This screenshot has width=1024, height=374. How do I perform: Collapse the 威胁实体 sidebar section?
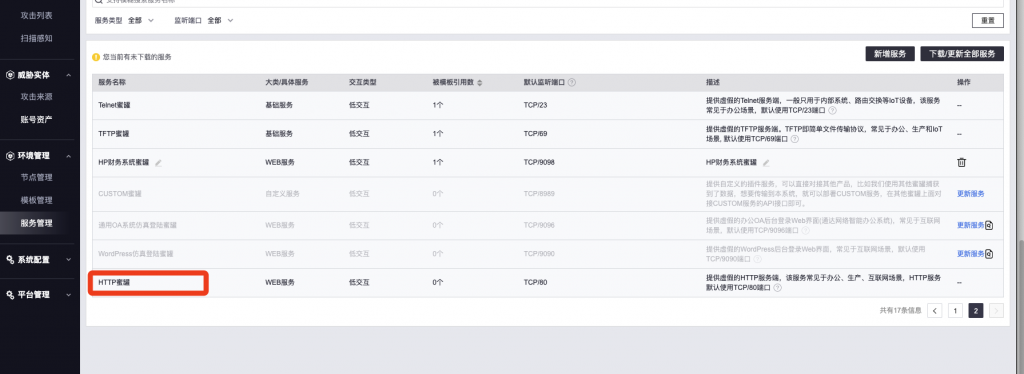click(69, 75)
